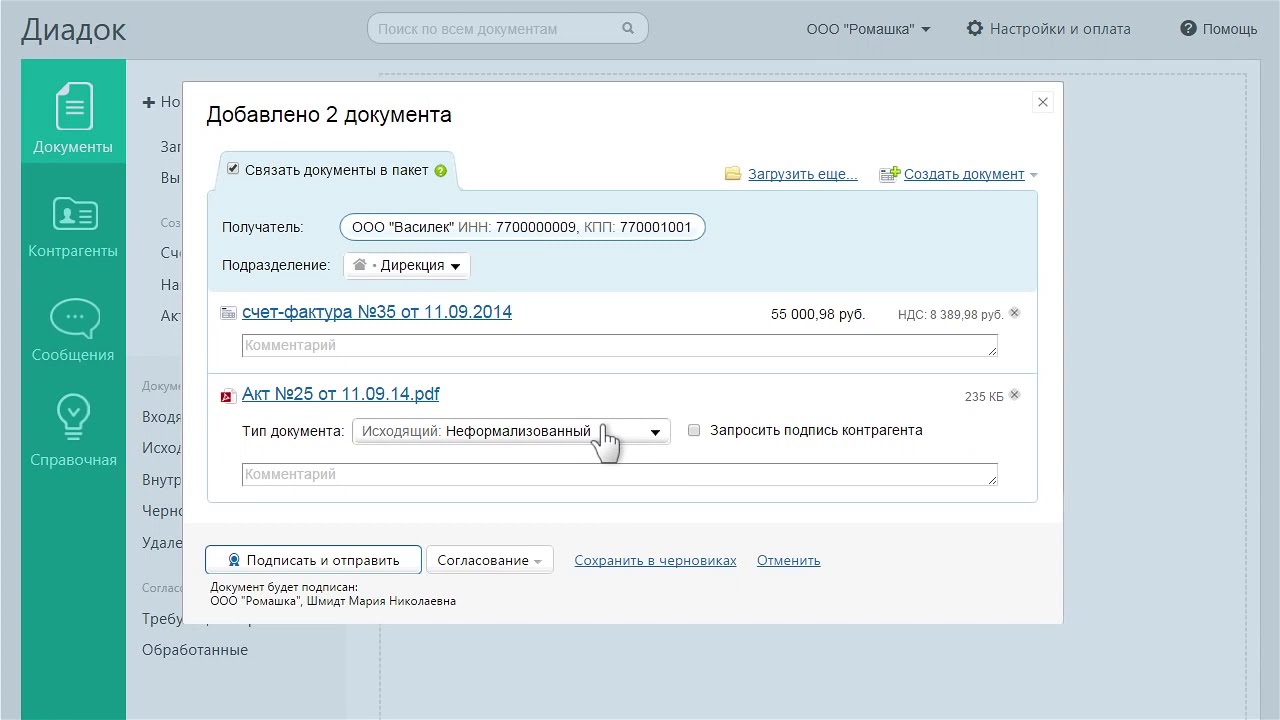1280x720 pixels.
Task: Open счет-фактура №35 от 11.09.2014 link
Action: (x=377, y=312)
